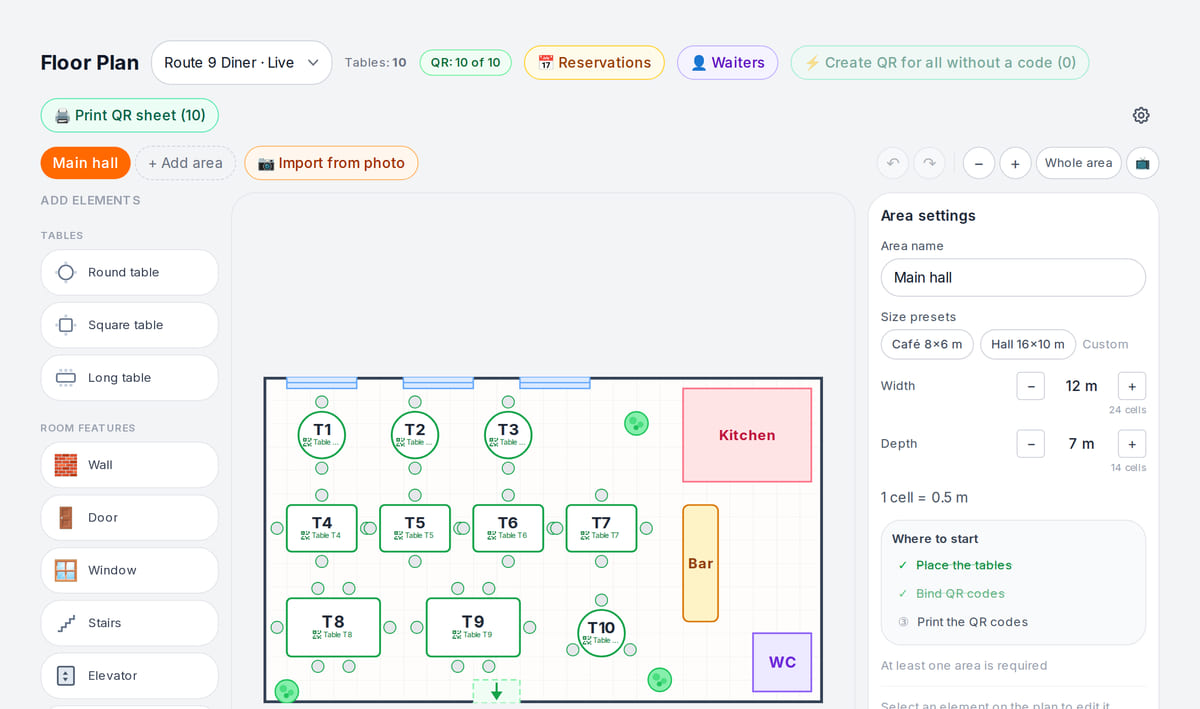Click the QR: 10 of 10 badge
Image resolution: width=1200 pixels, height=709 pixels.
[465, 62]
